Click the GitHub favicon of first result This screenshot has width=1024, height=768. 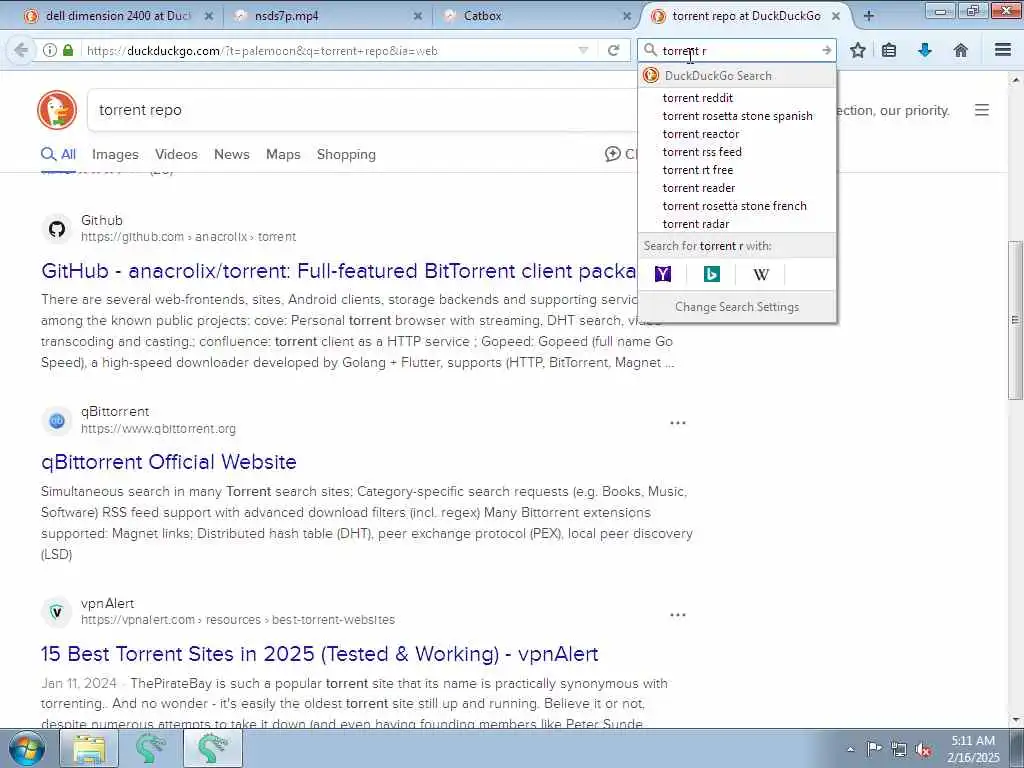click(x=57, y=229)
